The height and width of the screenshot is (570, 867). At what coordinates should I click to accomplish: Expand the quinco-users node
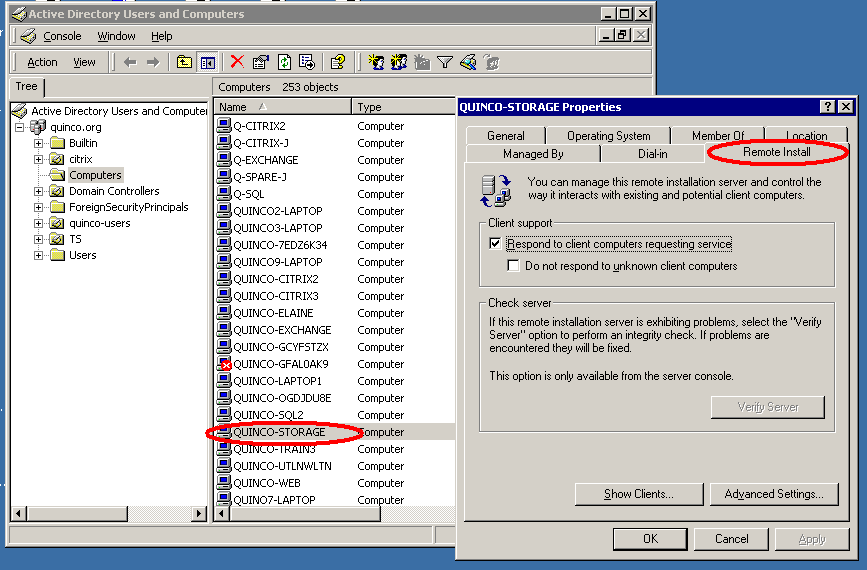tap(38, 223)
